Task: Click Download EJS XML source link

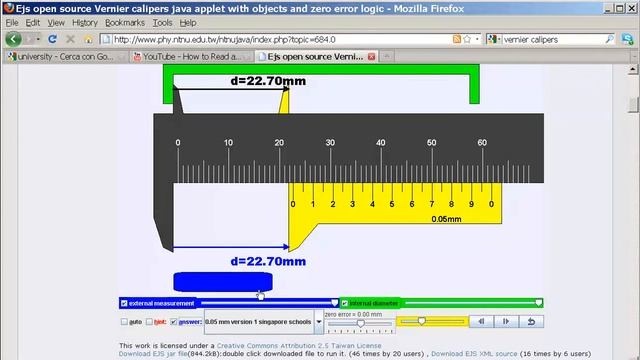Action: pyautogui.click(x=474, y=354)
